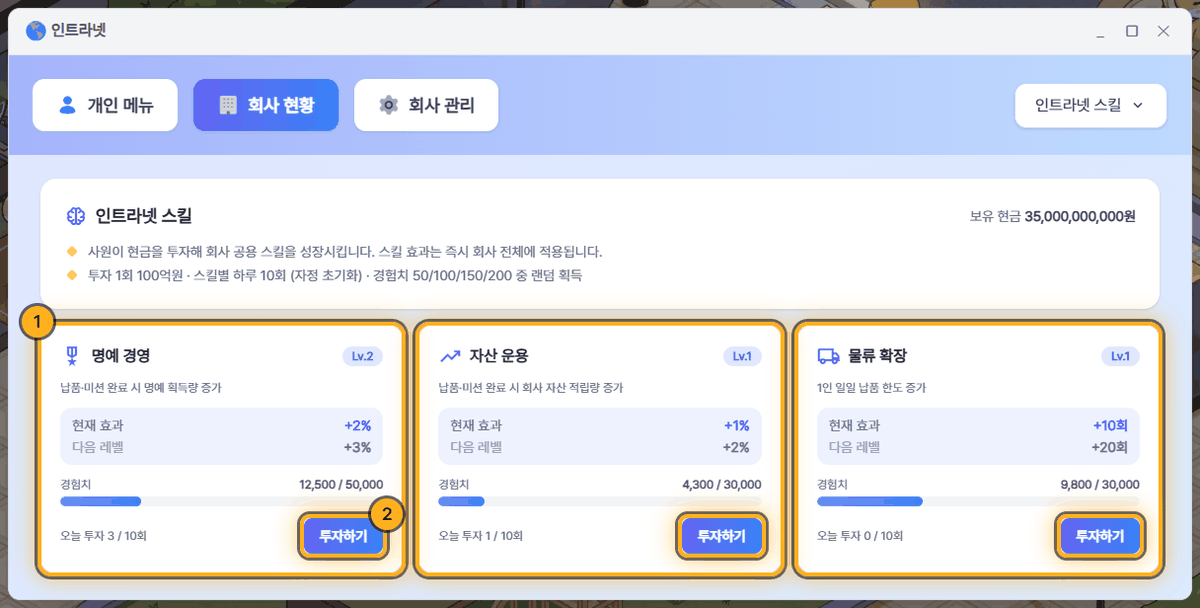Click the 보유 현금 35,000,000,000원 text
This screenshot has height=608, width=1200.
pos(1053,216)
